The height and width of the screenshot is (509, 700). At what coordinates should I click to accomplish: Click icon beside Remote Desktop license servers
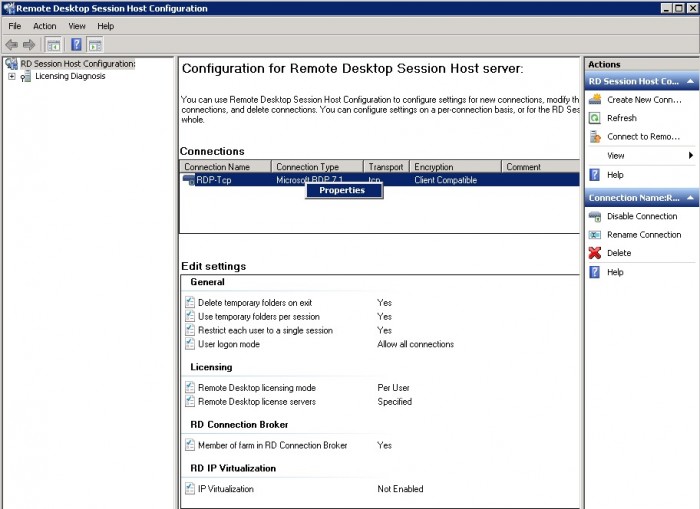coord(190,401)
